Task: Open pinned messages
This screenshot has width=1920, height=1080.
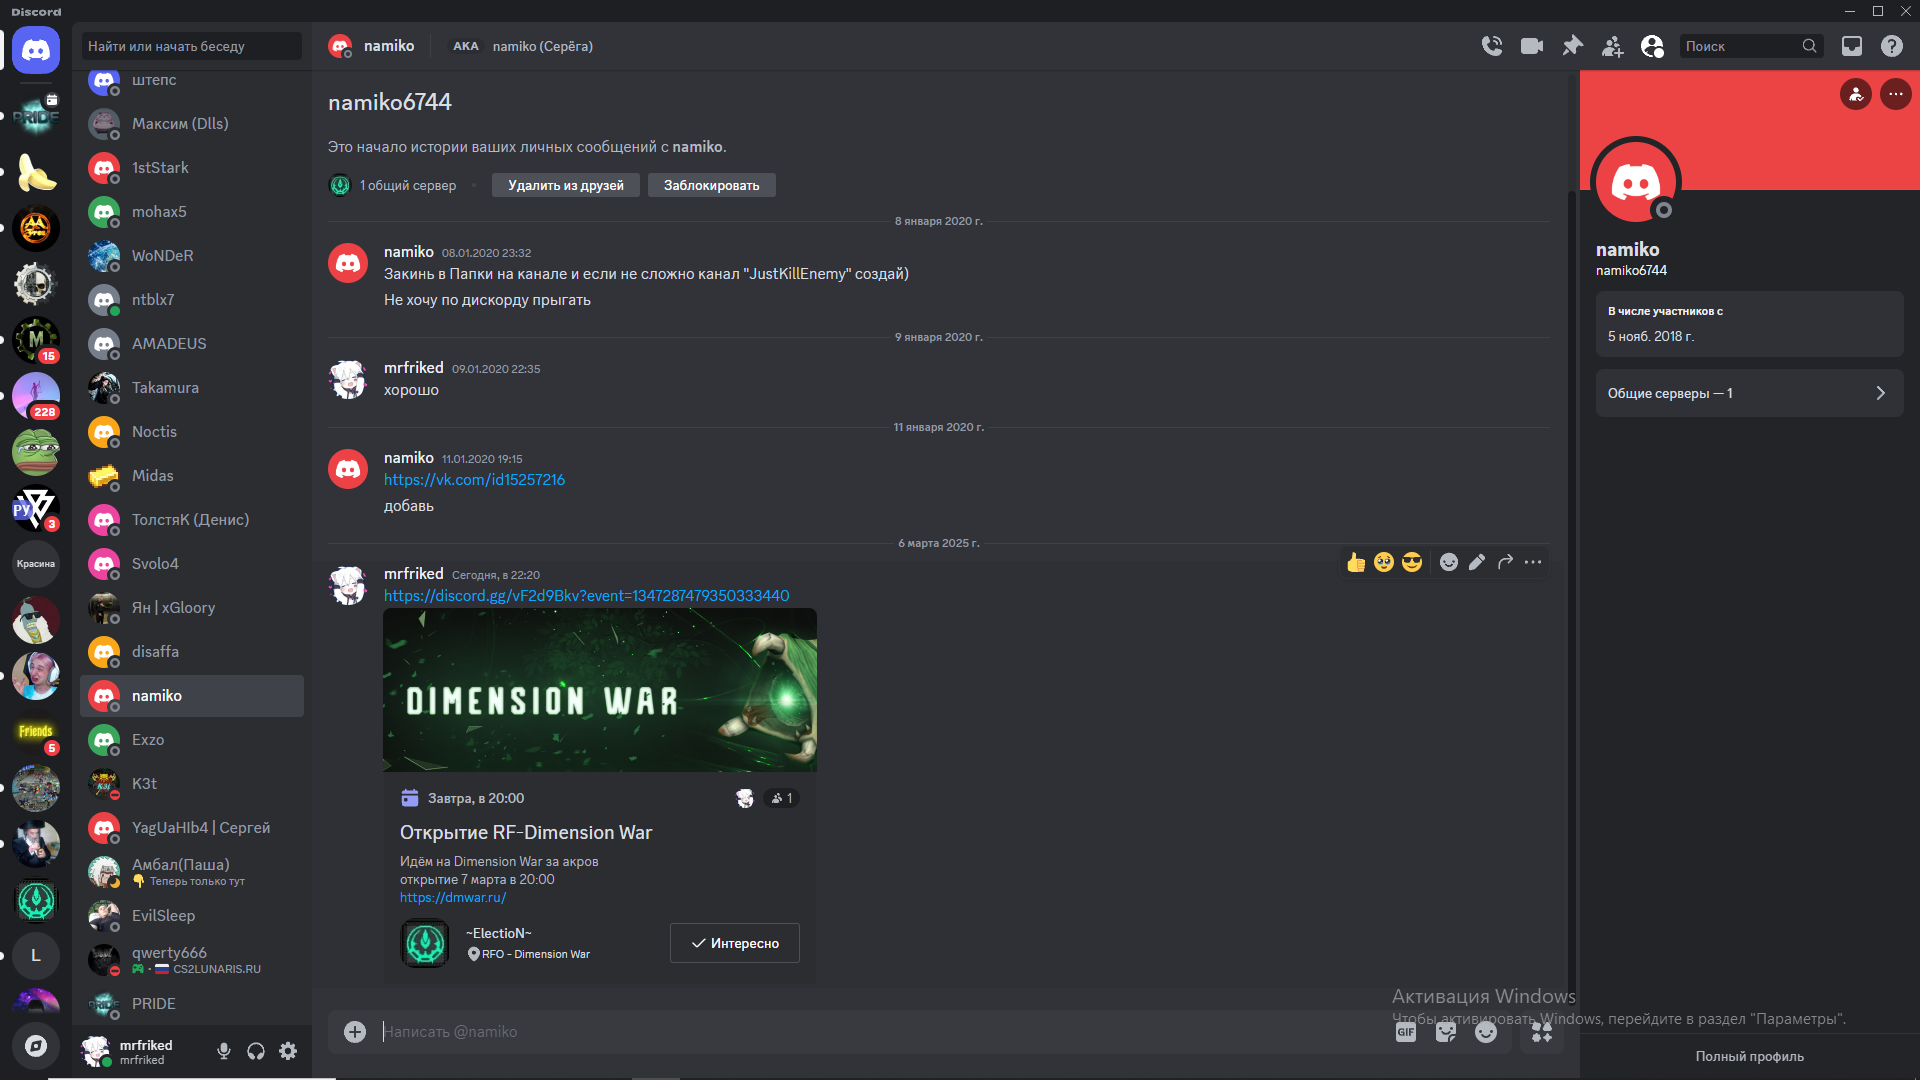Action: tap(1572, 46)
